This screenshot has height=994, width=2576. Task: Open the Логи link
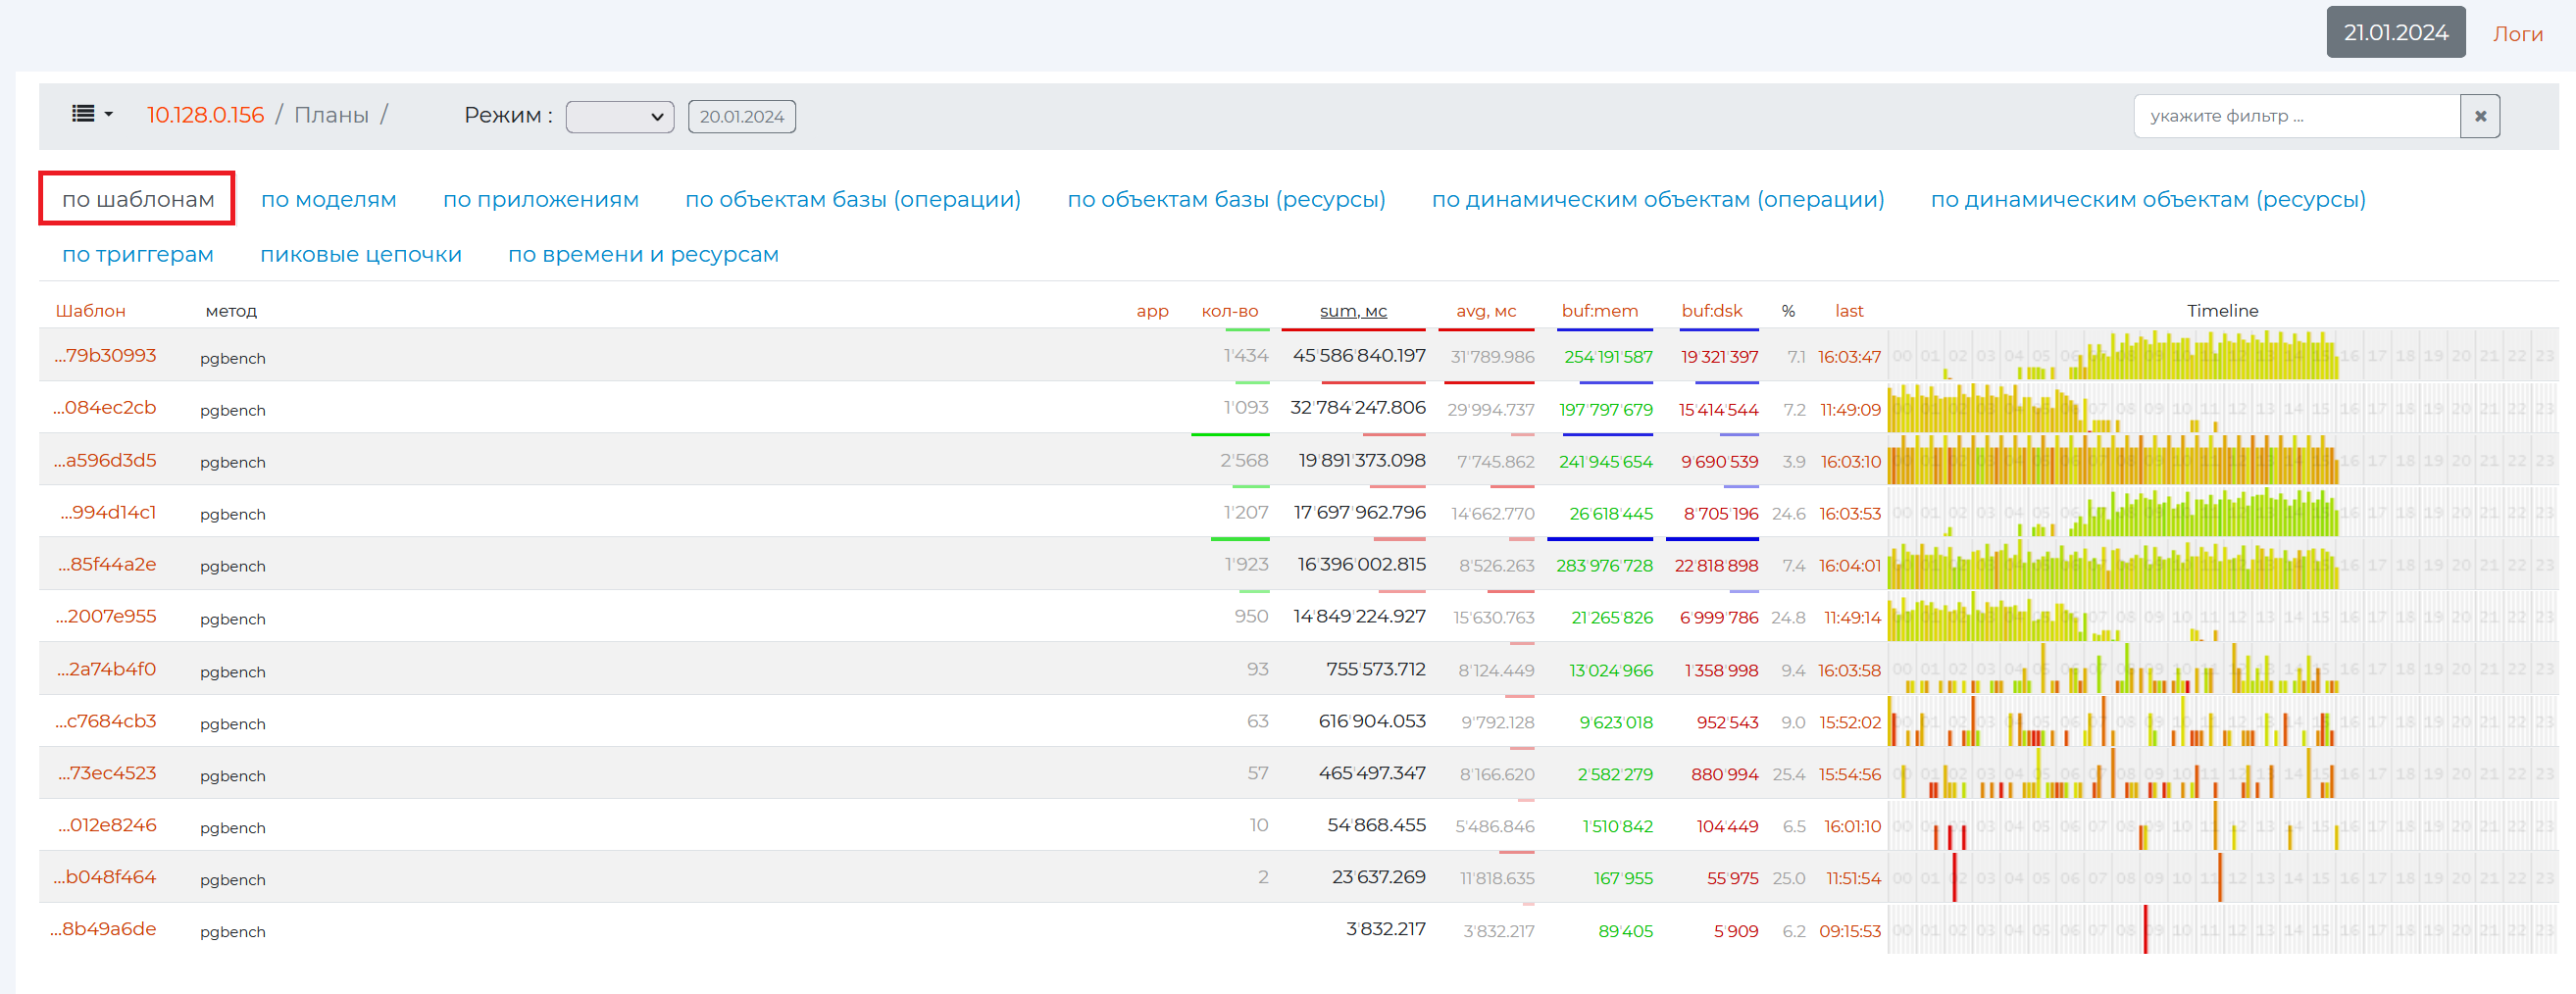click(2516, 34)
